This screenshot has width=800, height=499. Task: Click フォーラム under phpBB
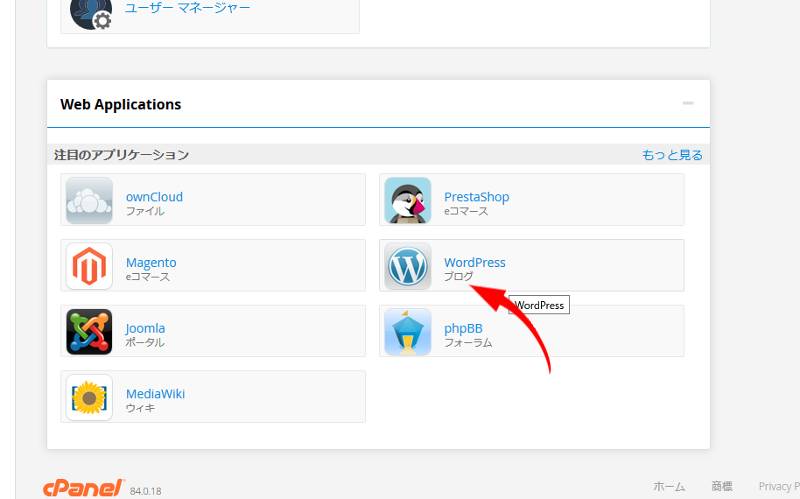[468, 343]
